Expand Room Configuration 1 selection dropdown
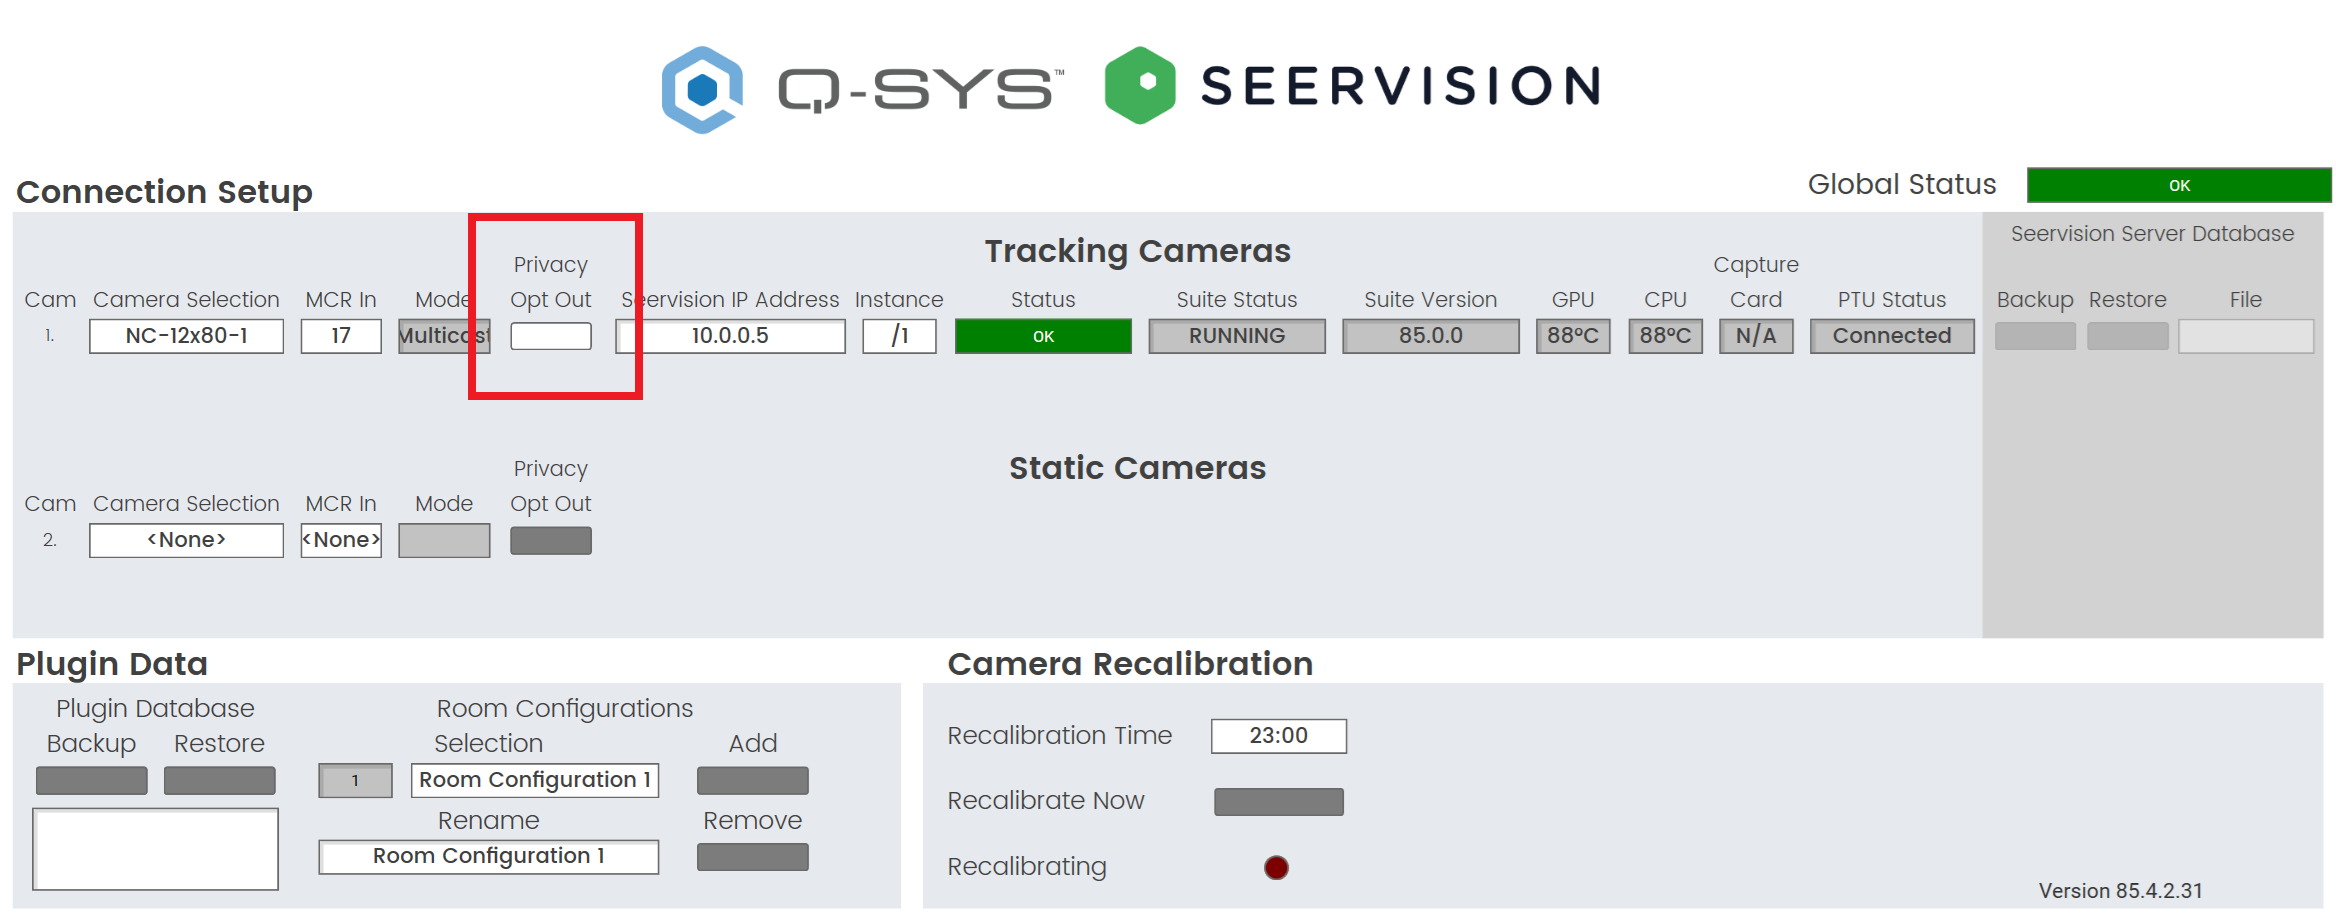2336x922 pixels. pos(534,780)
